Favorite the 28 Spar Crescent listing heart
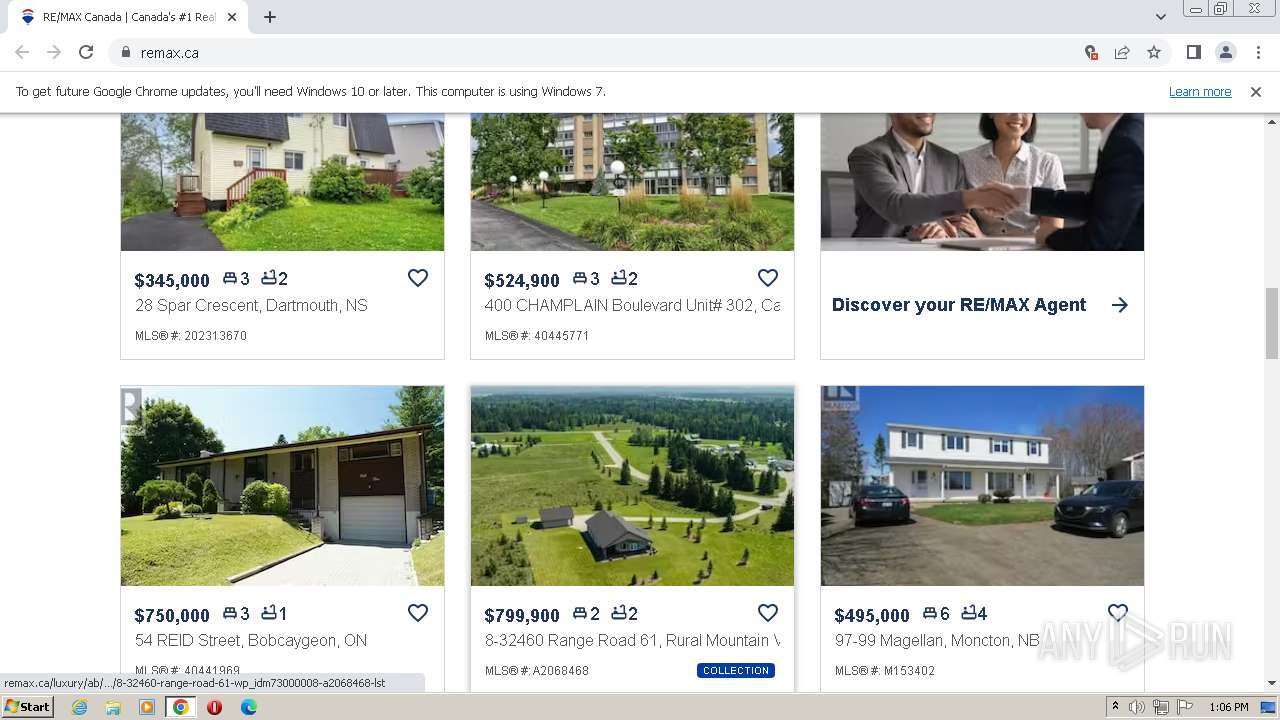Viewport: 1280px width, 720px height. (x=418, y=278)
